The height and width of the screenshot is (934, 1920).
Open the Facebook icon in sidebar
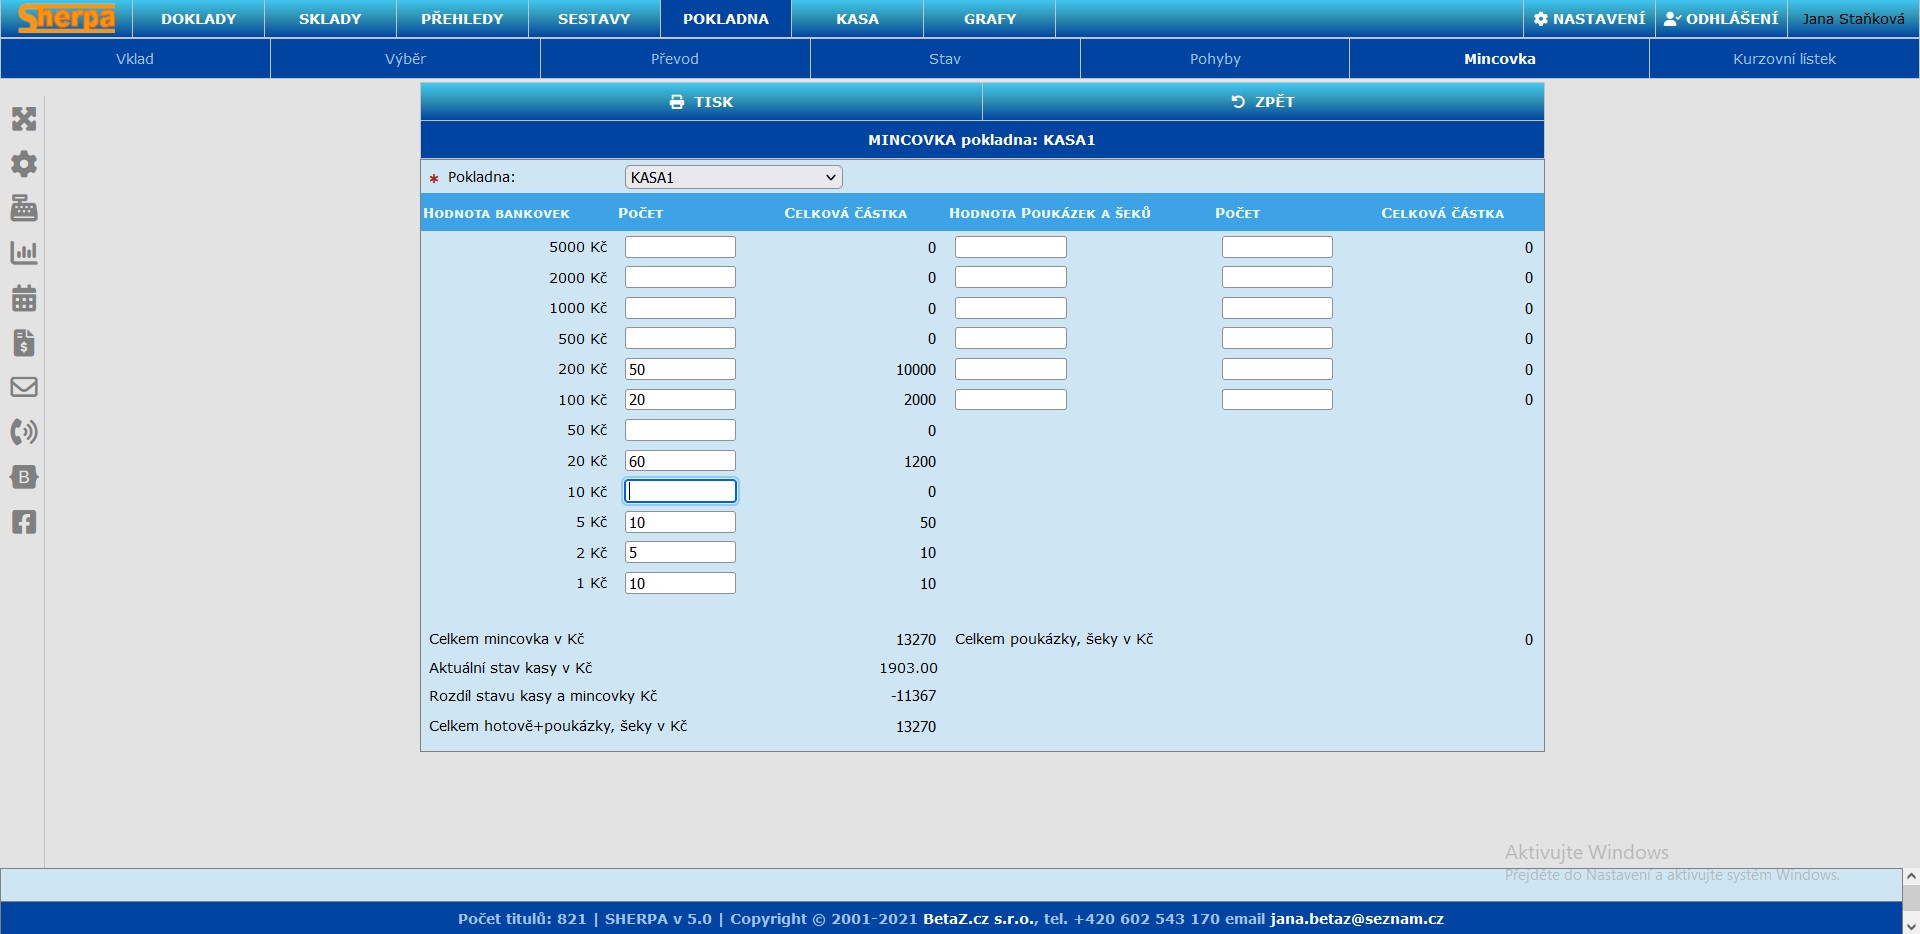[24, 522]
